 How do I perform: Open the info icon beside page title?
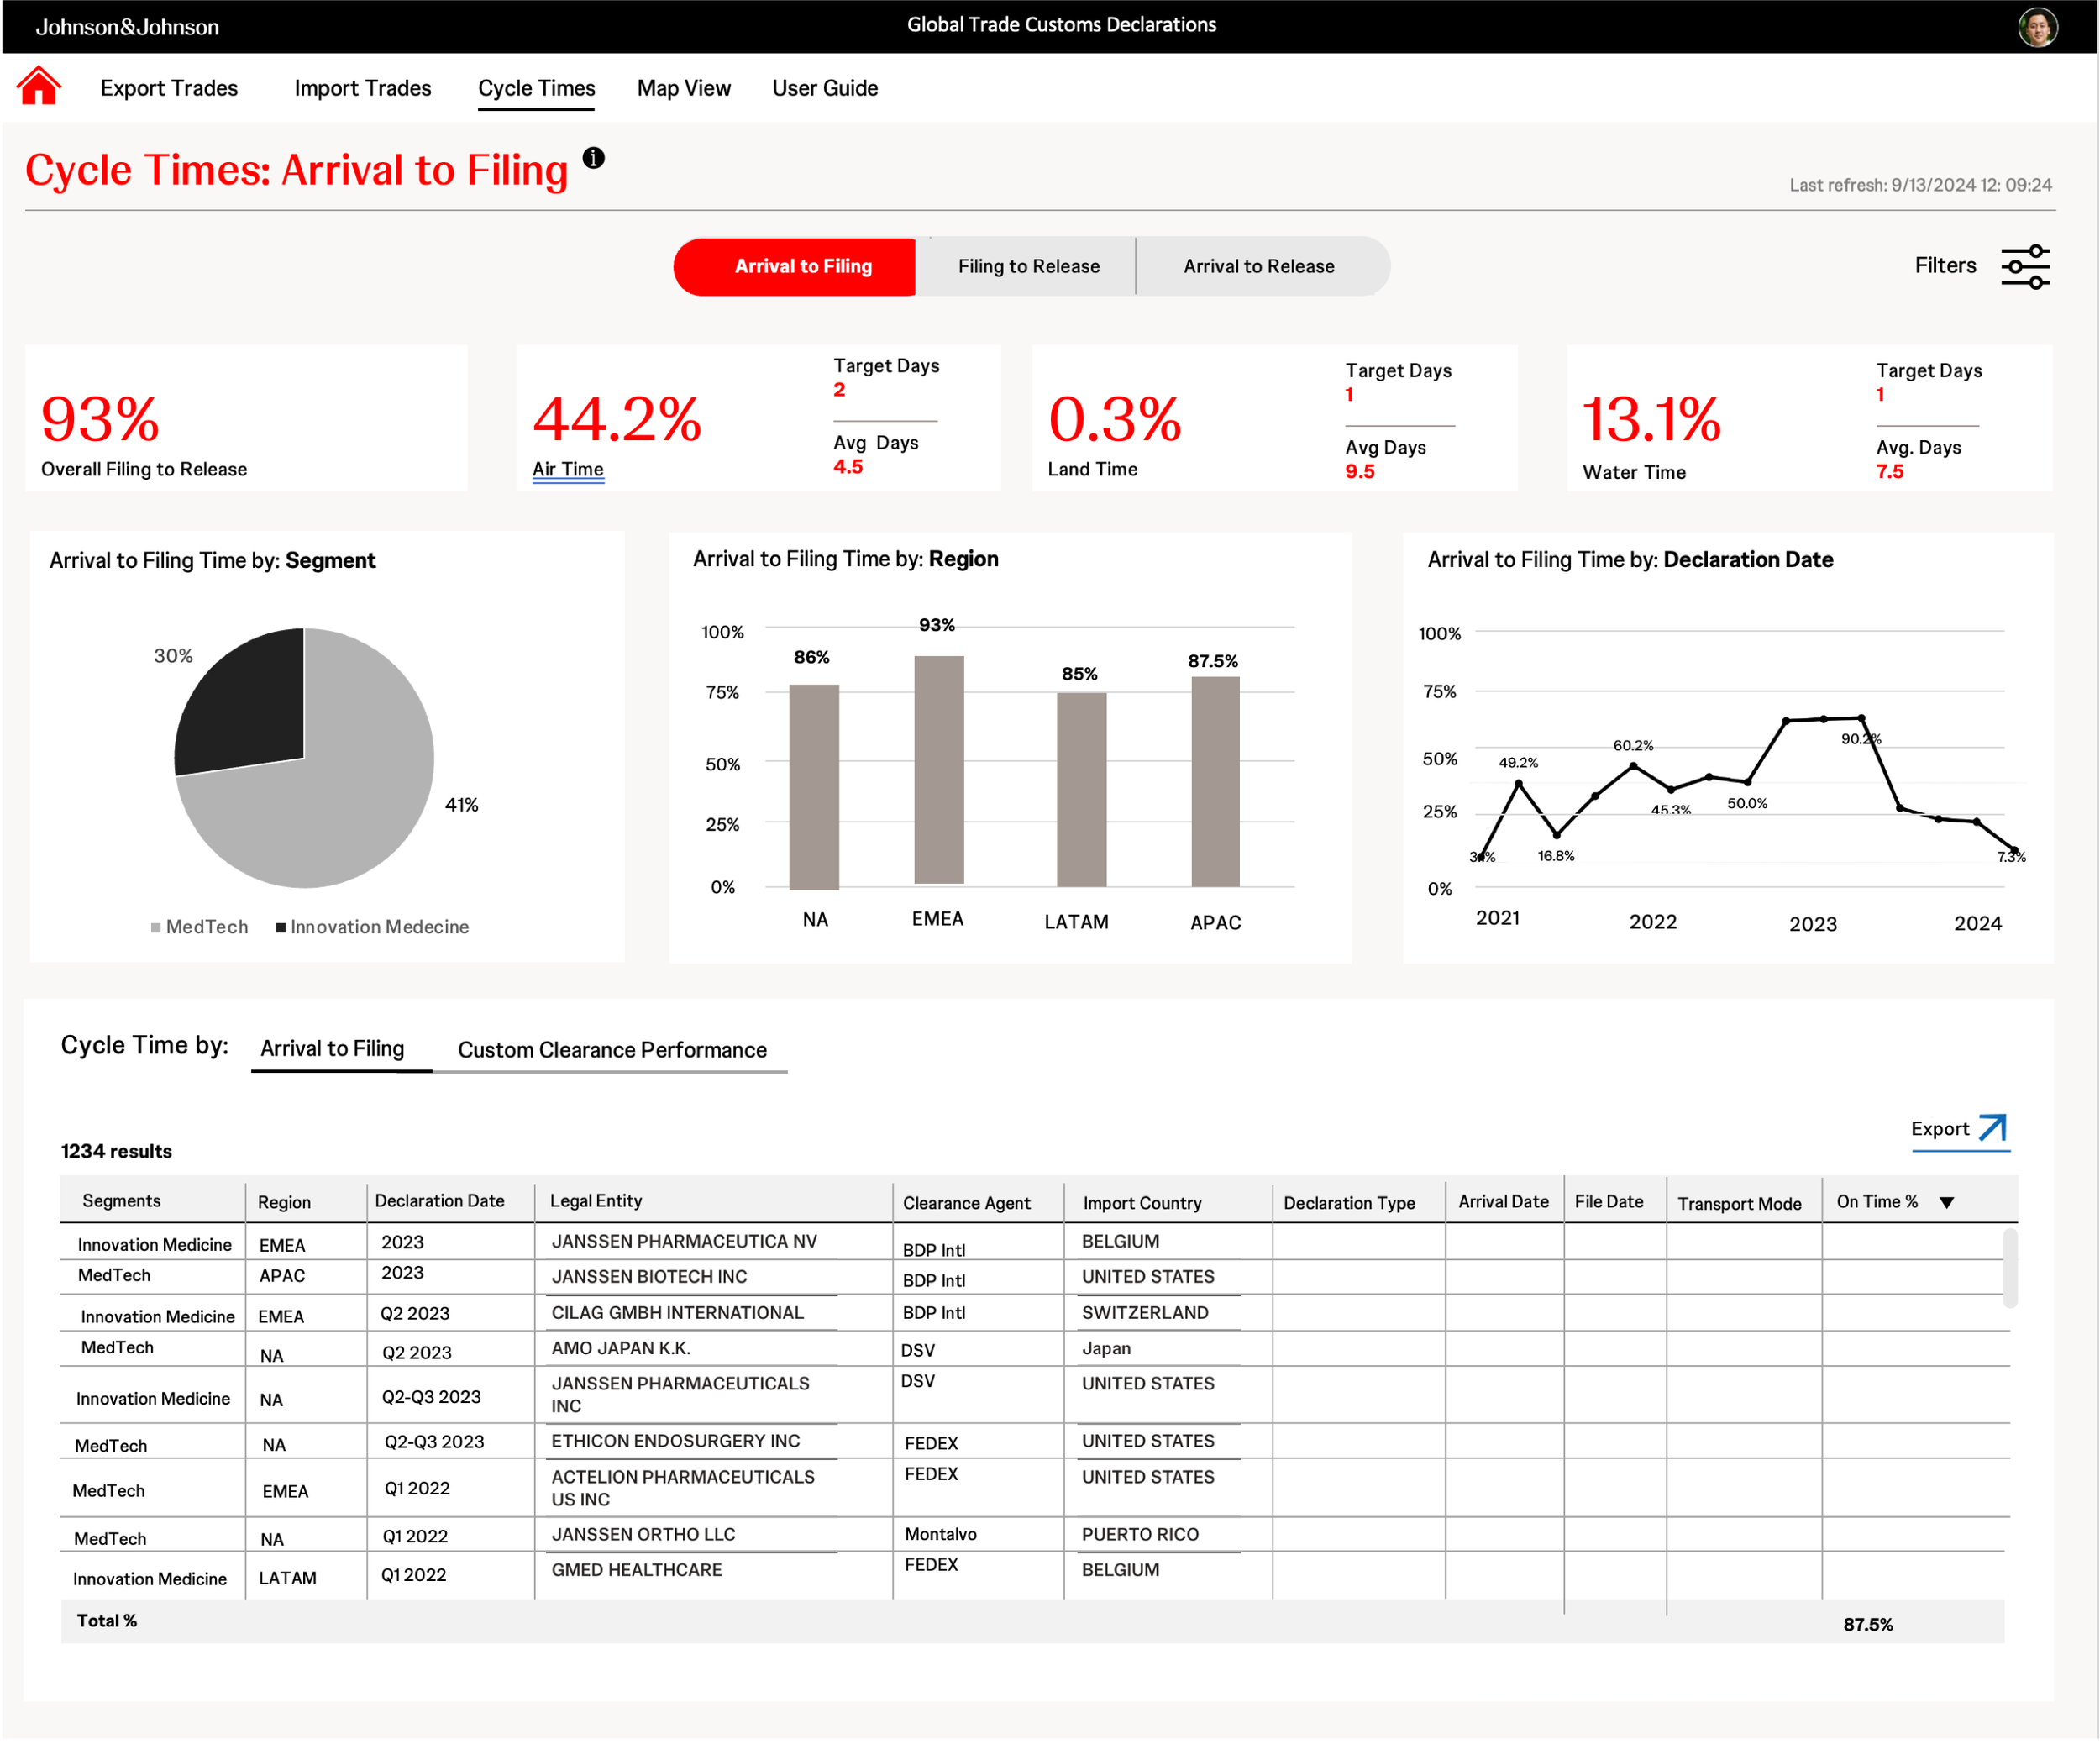pyautogui.click(x=594, y=158)
